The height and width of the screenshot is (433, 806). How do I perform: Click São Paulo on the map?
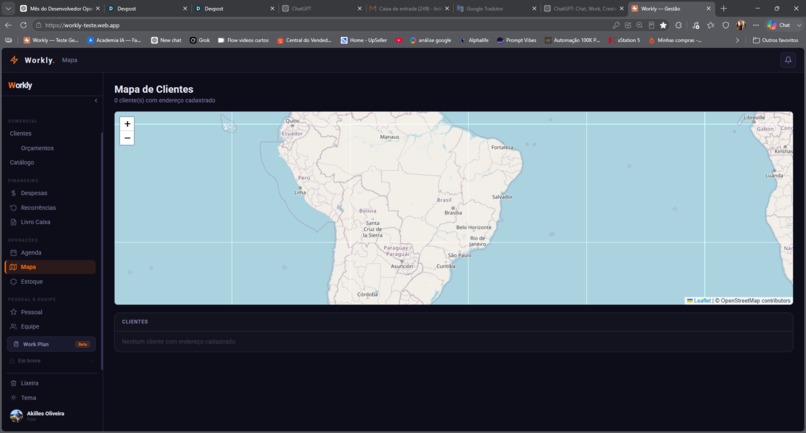(459, 255)
